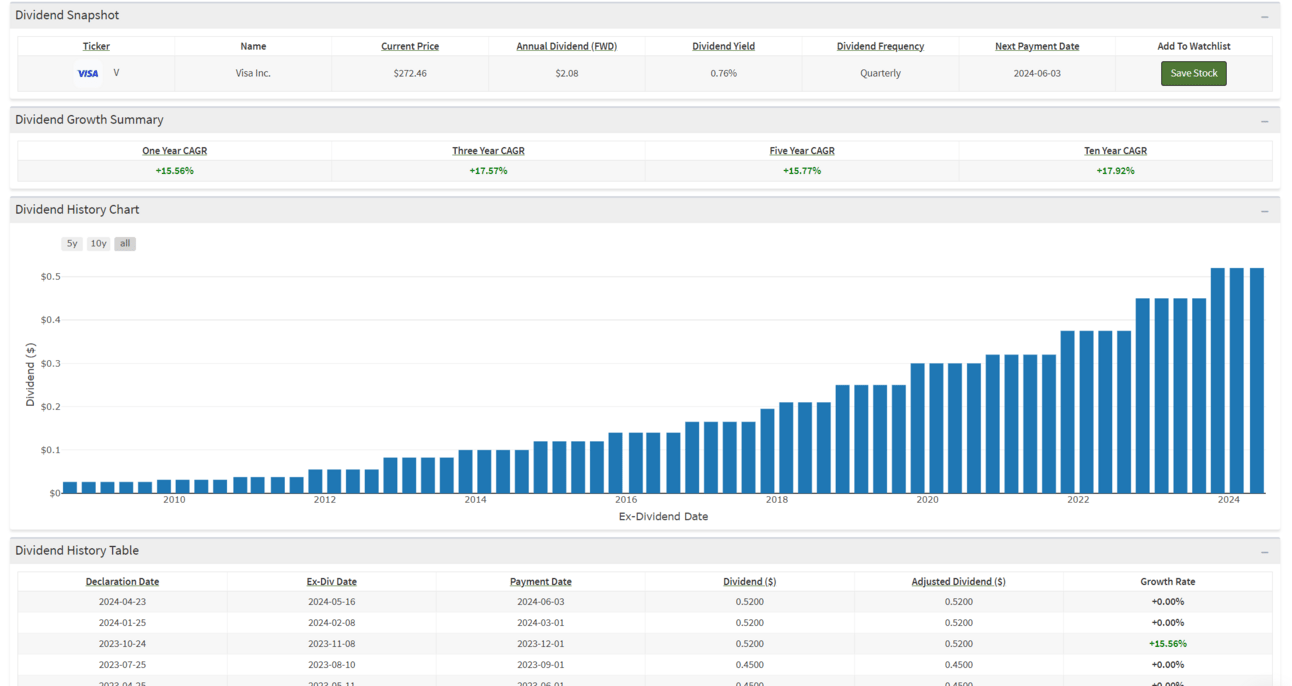Collapse the Dividend Snapshot panel
This screenshot has height=686, width=1292.
(x=1264, y=17)
